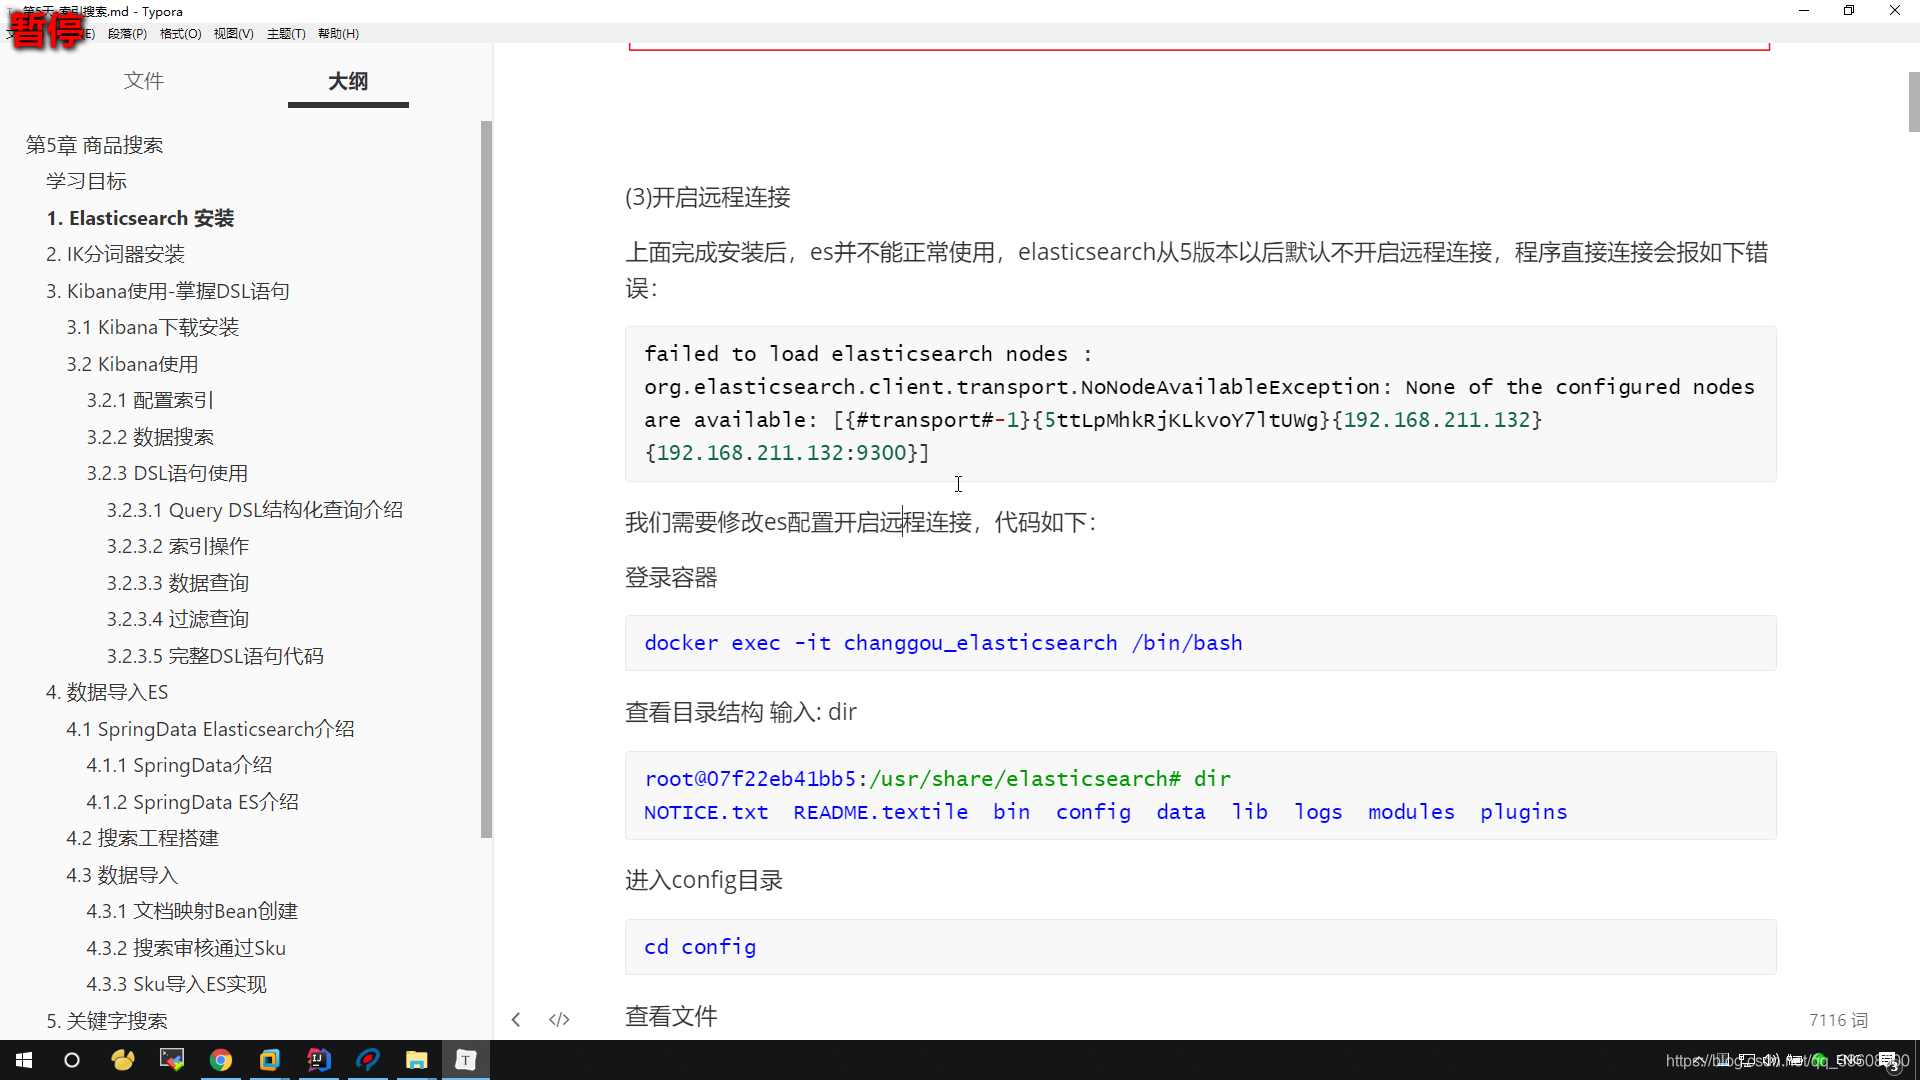Screen dimensions: 1920x1080
Task: Click the dir output code block
Action: [1200, 795]
